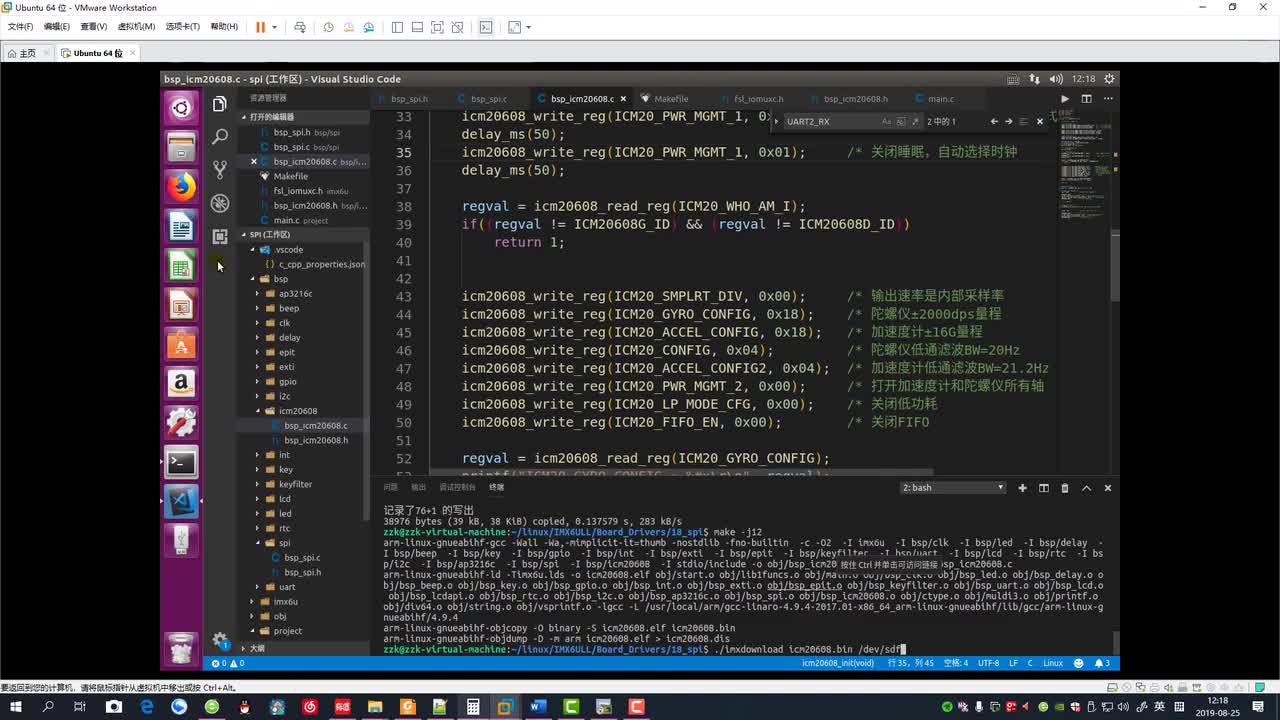The width and height of the screenshot is (1280, 720).
Task: Open editor more actions menu
Action: click(x=1106, y=99)
